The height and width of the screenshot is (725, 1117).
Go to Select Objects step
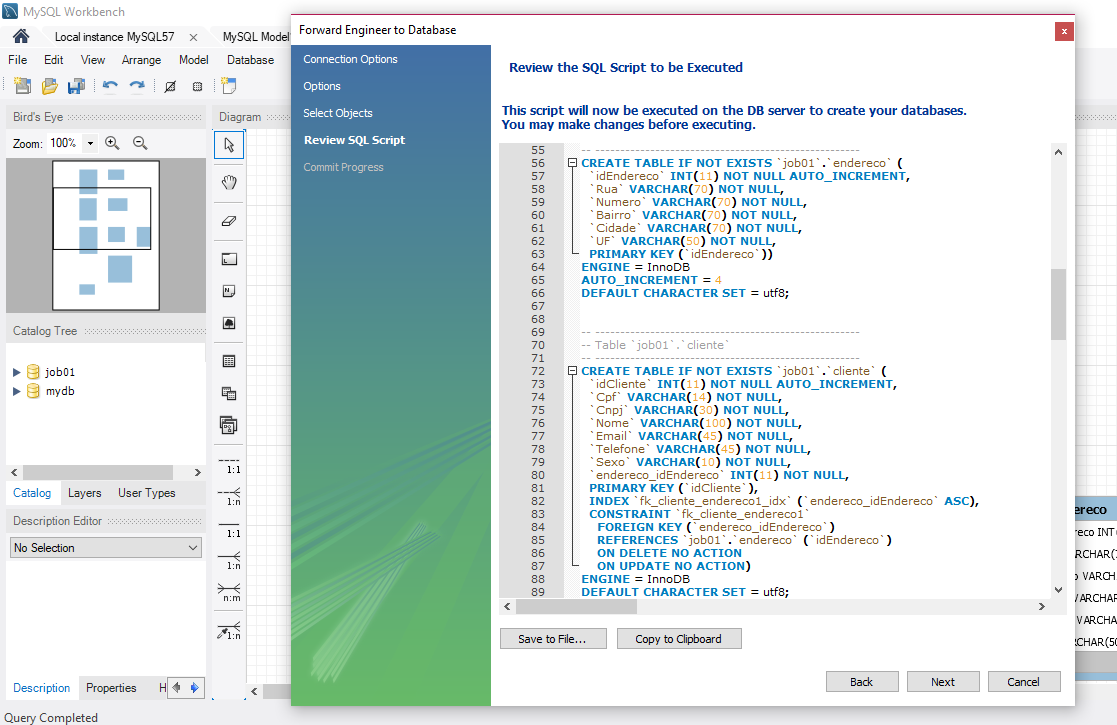pyautogui.click(x=338, y=113)
